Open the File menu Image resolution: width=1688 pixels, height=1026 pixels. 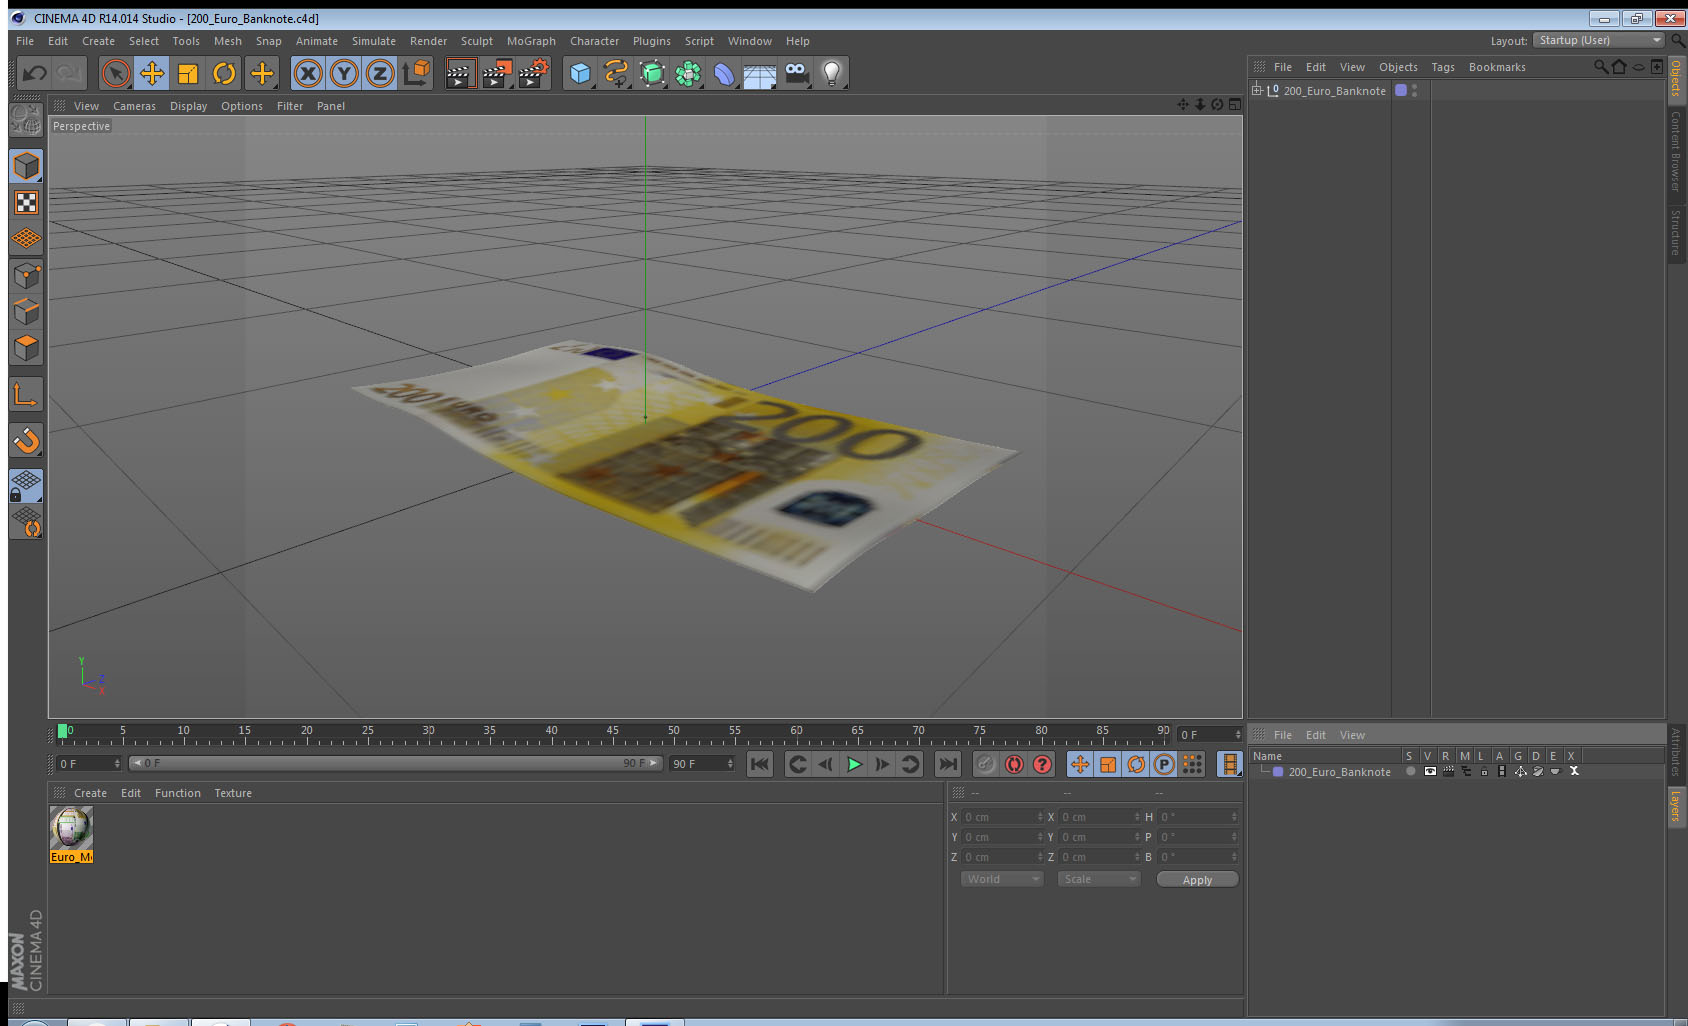tap(25, 41)
